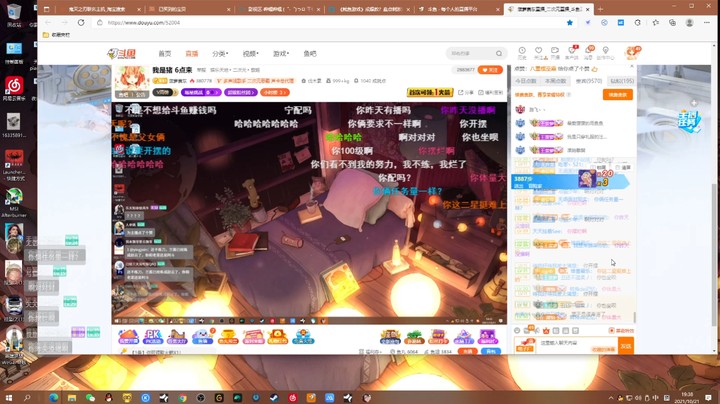Screen dimensions: 720x404
Task: Open the followed heart icon in header
Action: coord(539,52)
